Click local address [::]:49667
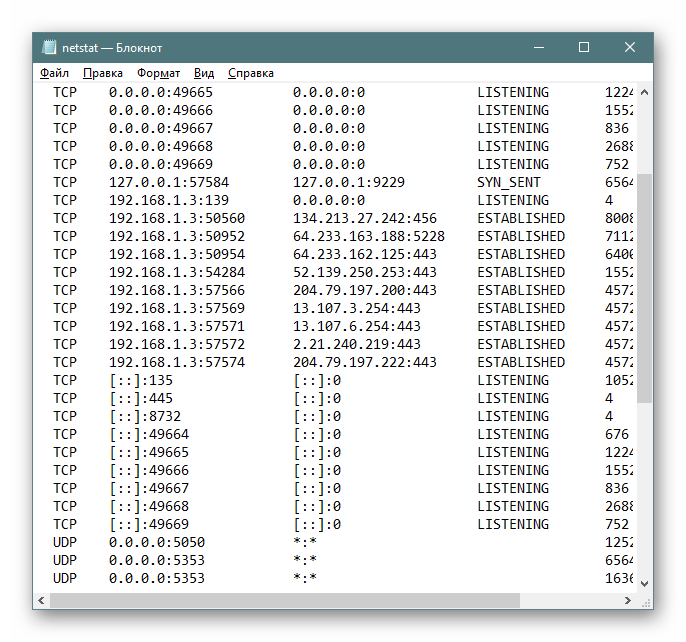The width and height of the screenshot is (686, 642). (149, 488)
